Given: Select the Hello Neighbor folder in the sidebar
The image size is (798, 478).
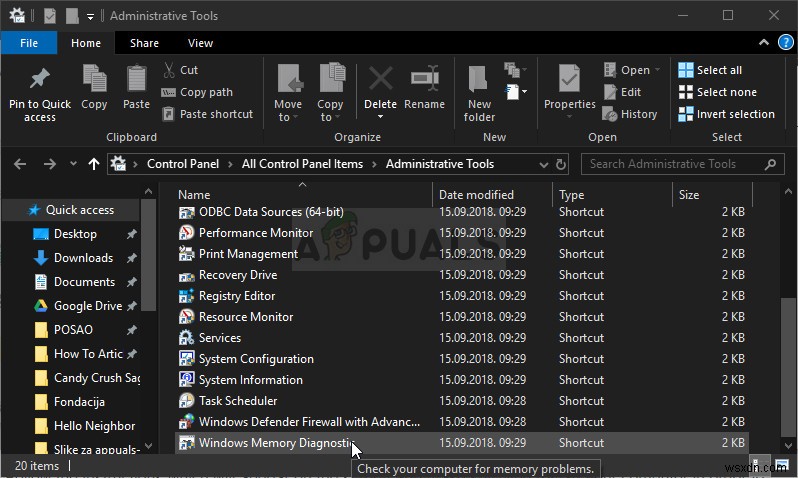Looking at the screenshot, I should [95, 426].
